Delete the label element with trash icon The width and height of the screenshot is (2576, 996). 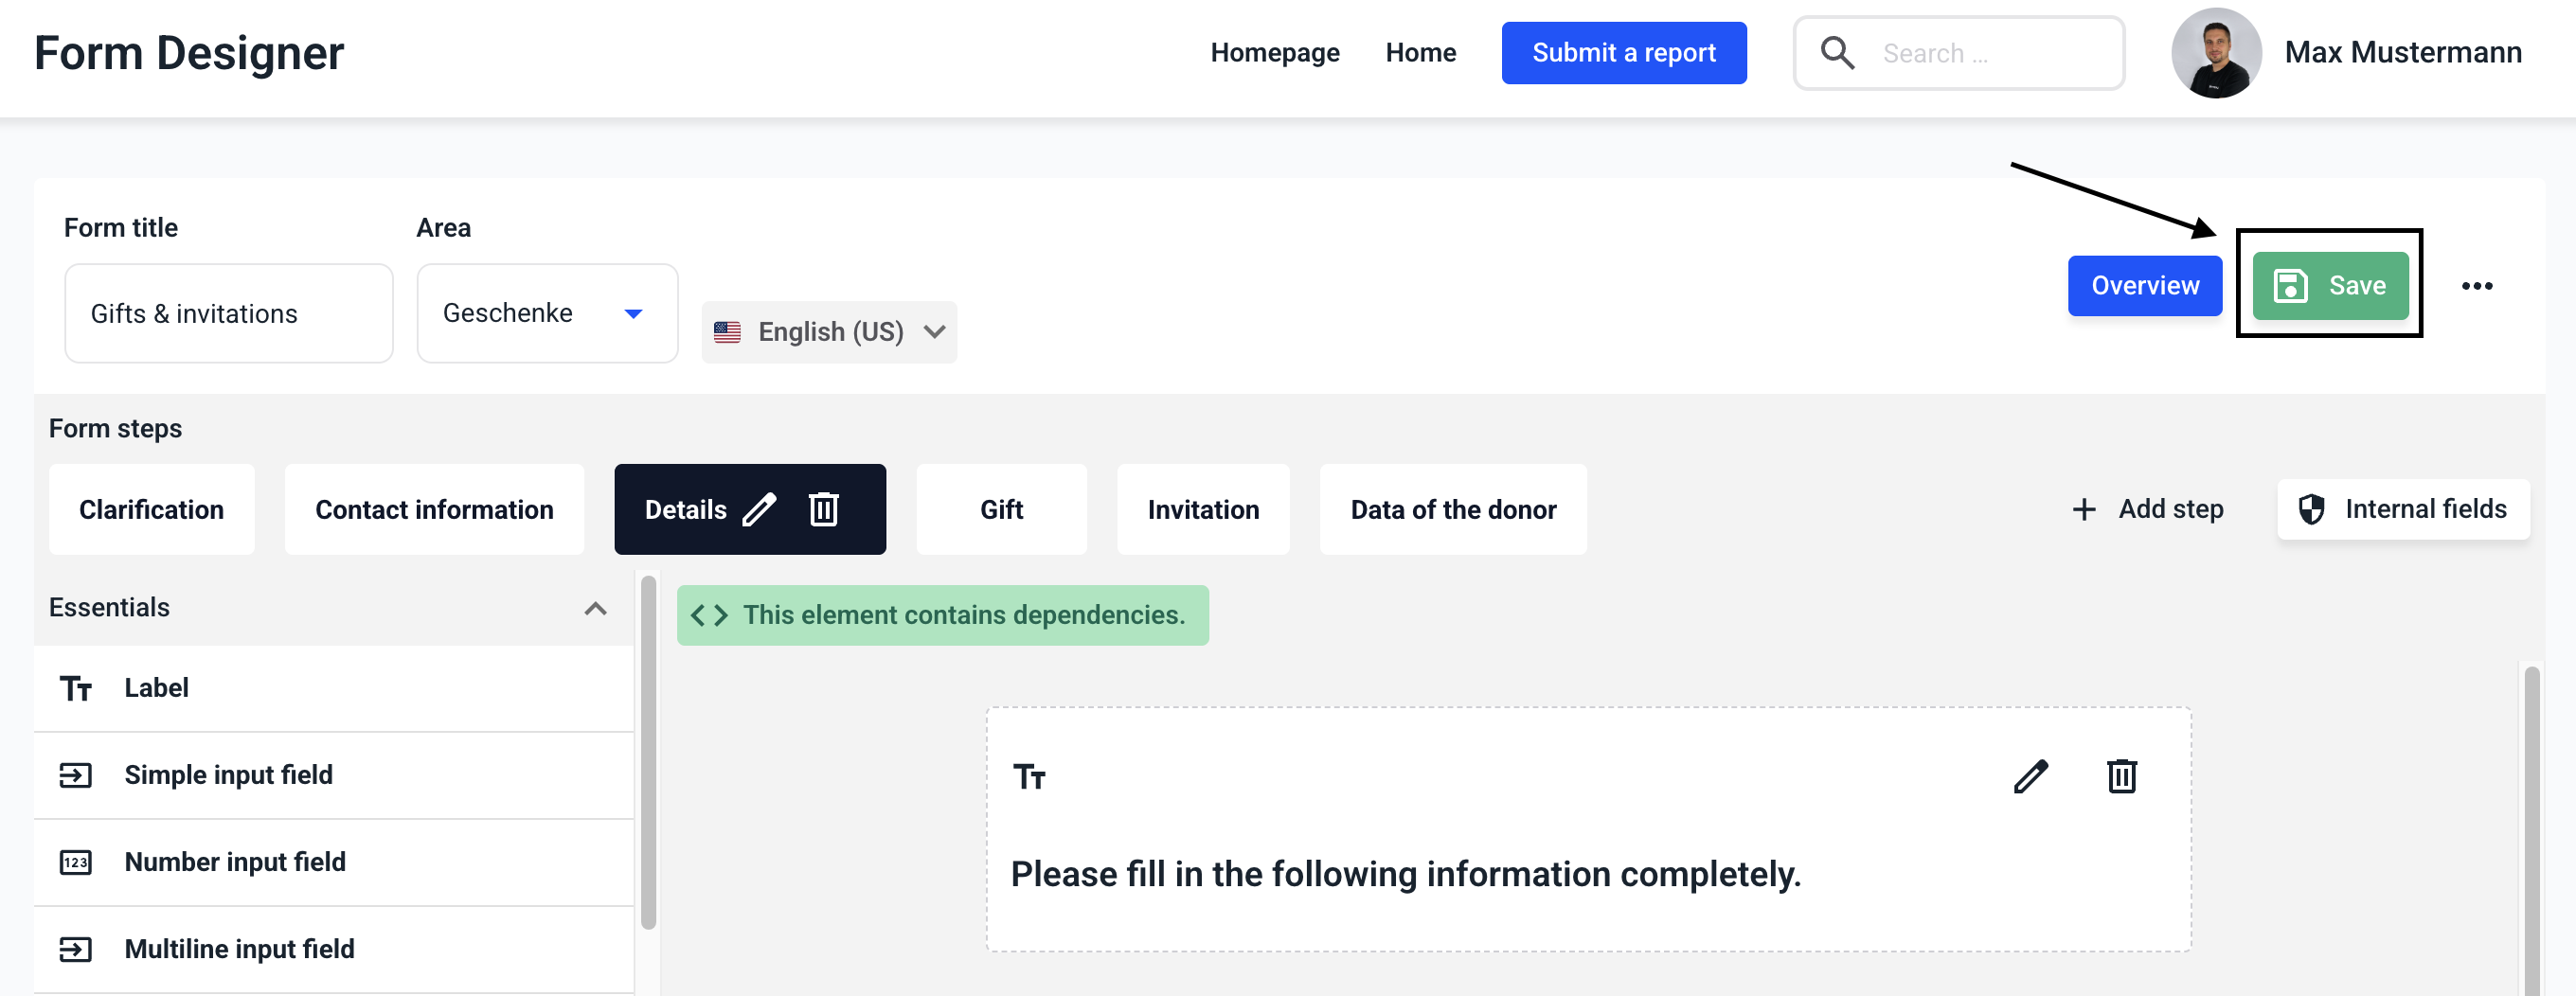click(x=2121, y=777)
